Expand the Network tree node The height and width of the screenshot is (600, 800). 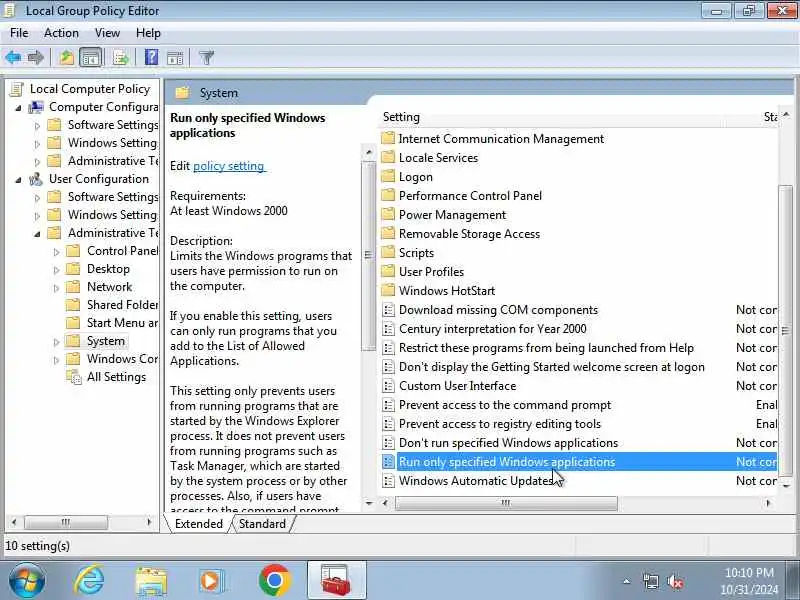(56, 288)
